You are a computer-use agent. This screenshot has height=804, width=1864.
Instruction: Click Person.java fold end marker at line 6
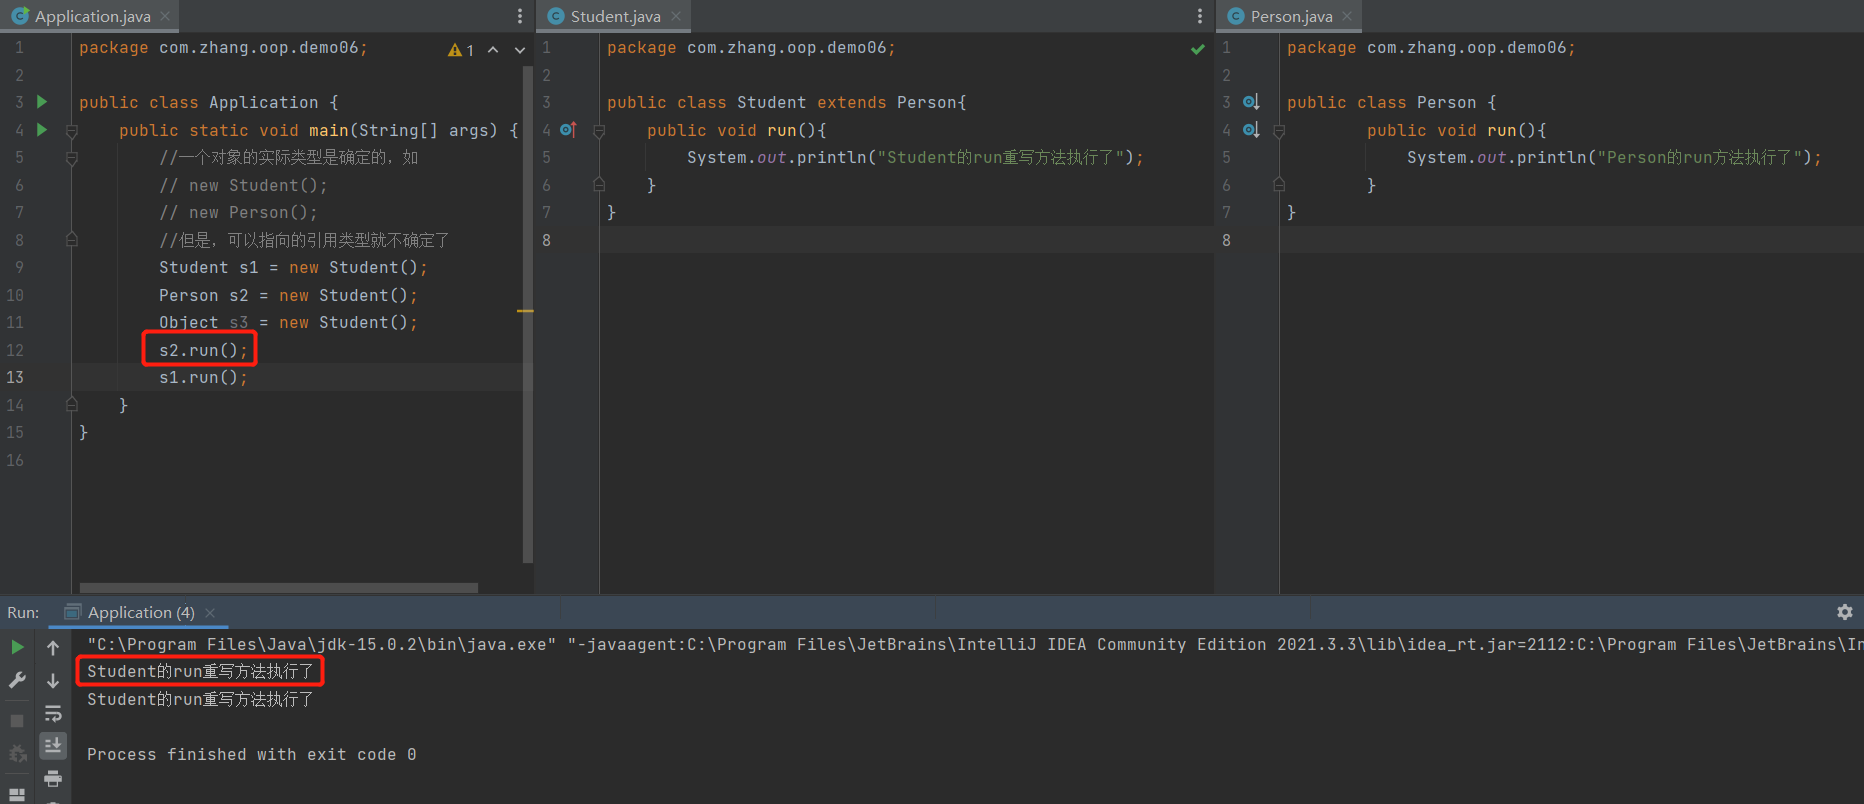1279,185
